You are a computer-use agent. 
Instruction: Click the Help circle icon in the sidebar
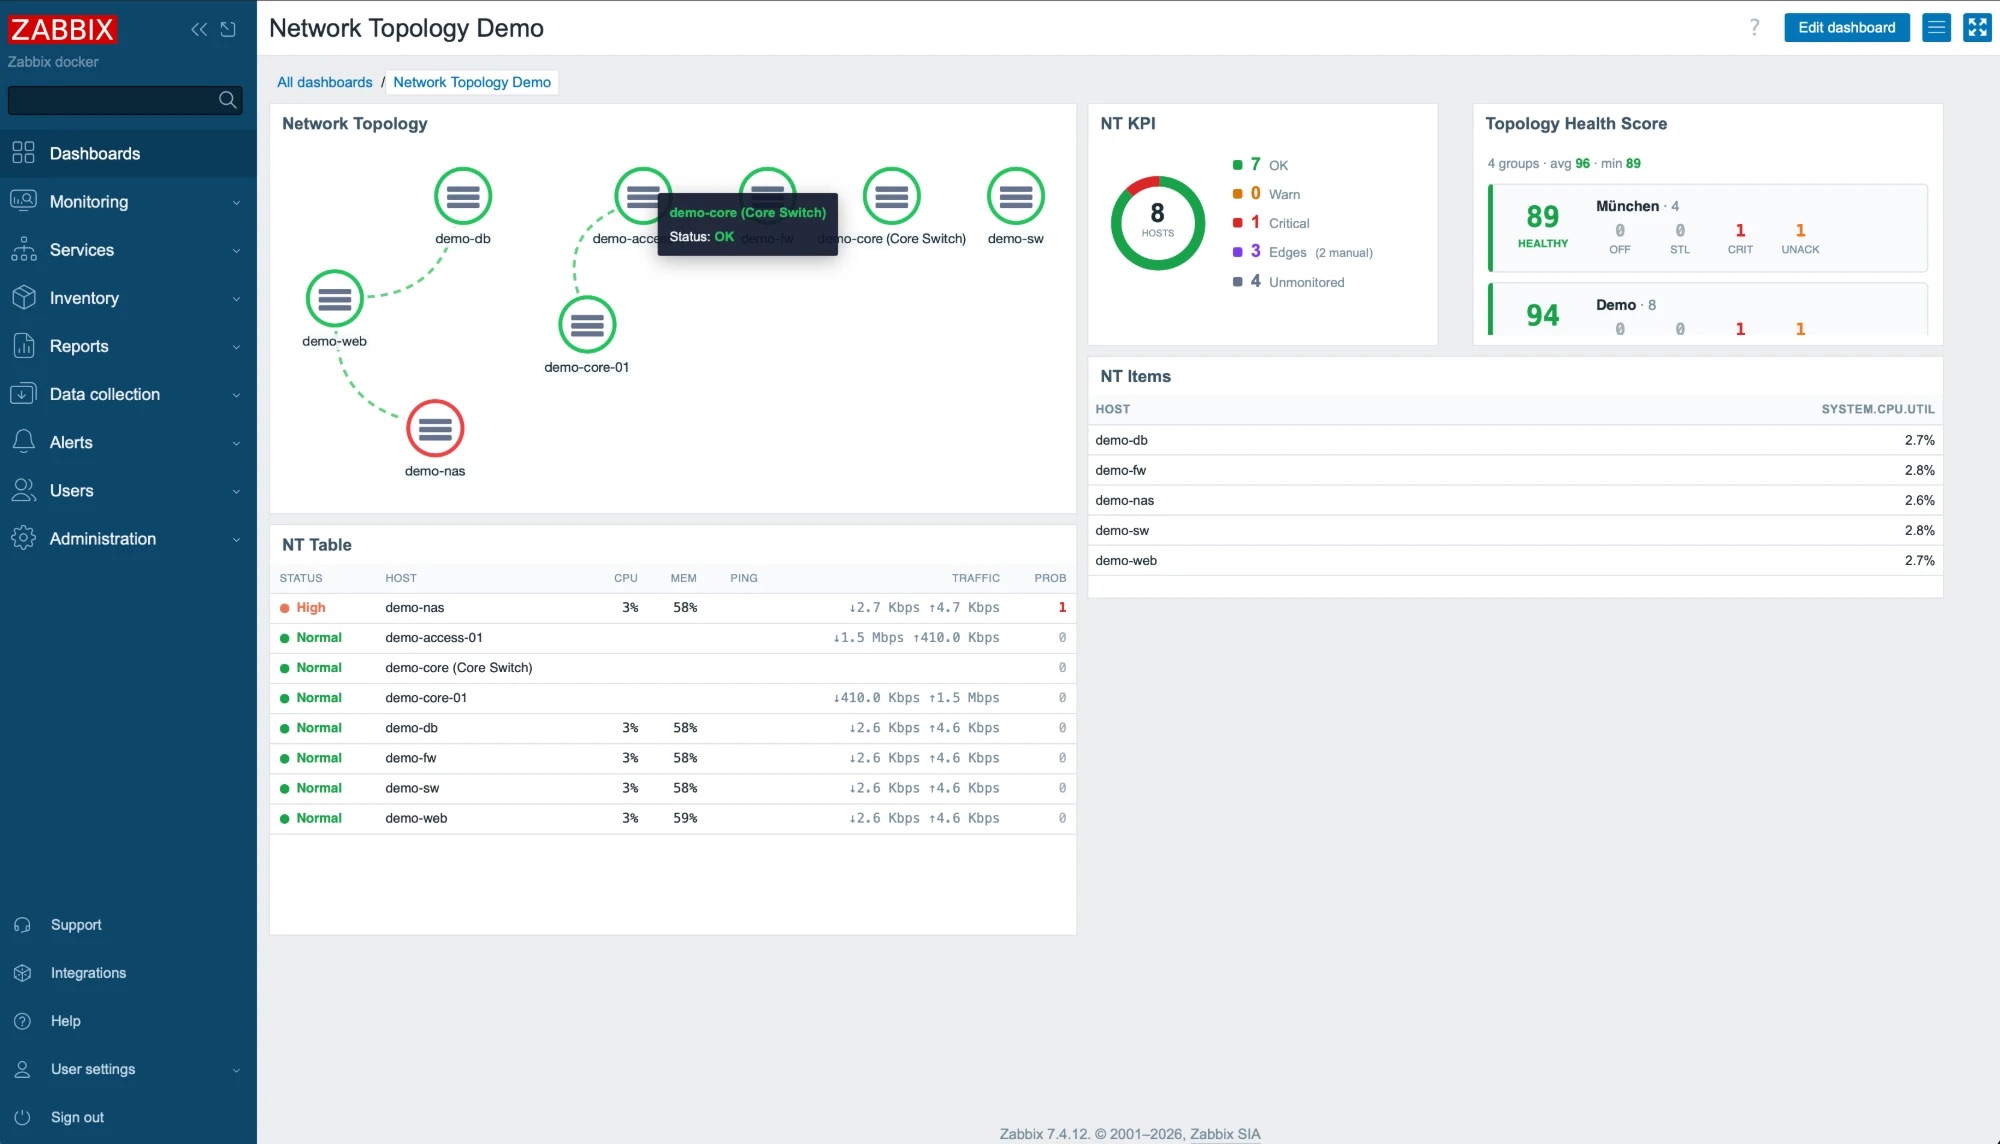(23, 1021)
